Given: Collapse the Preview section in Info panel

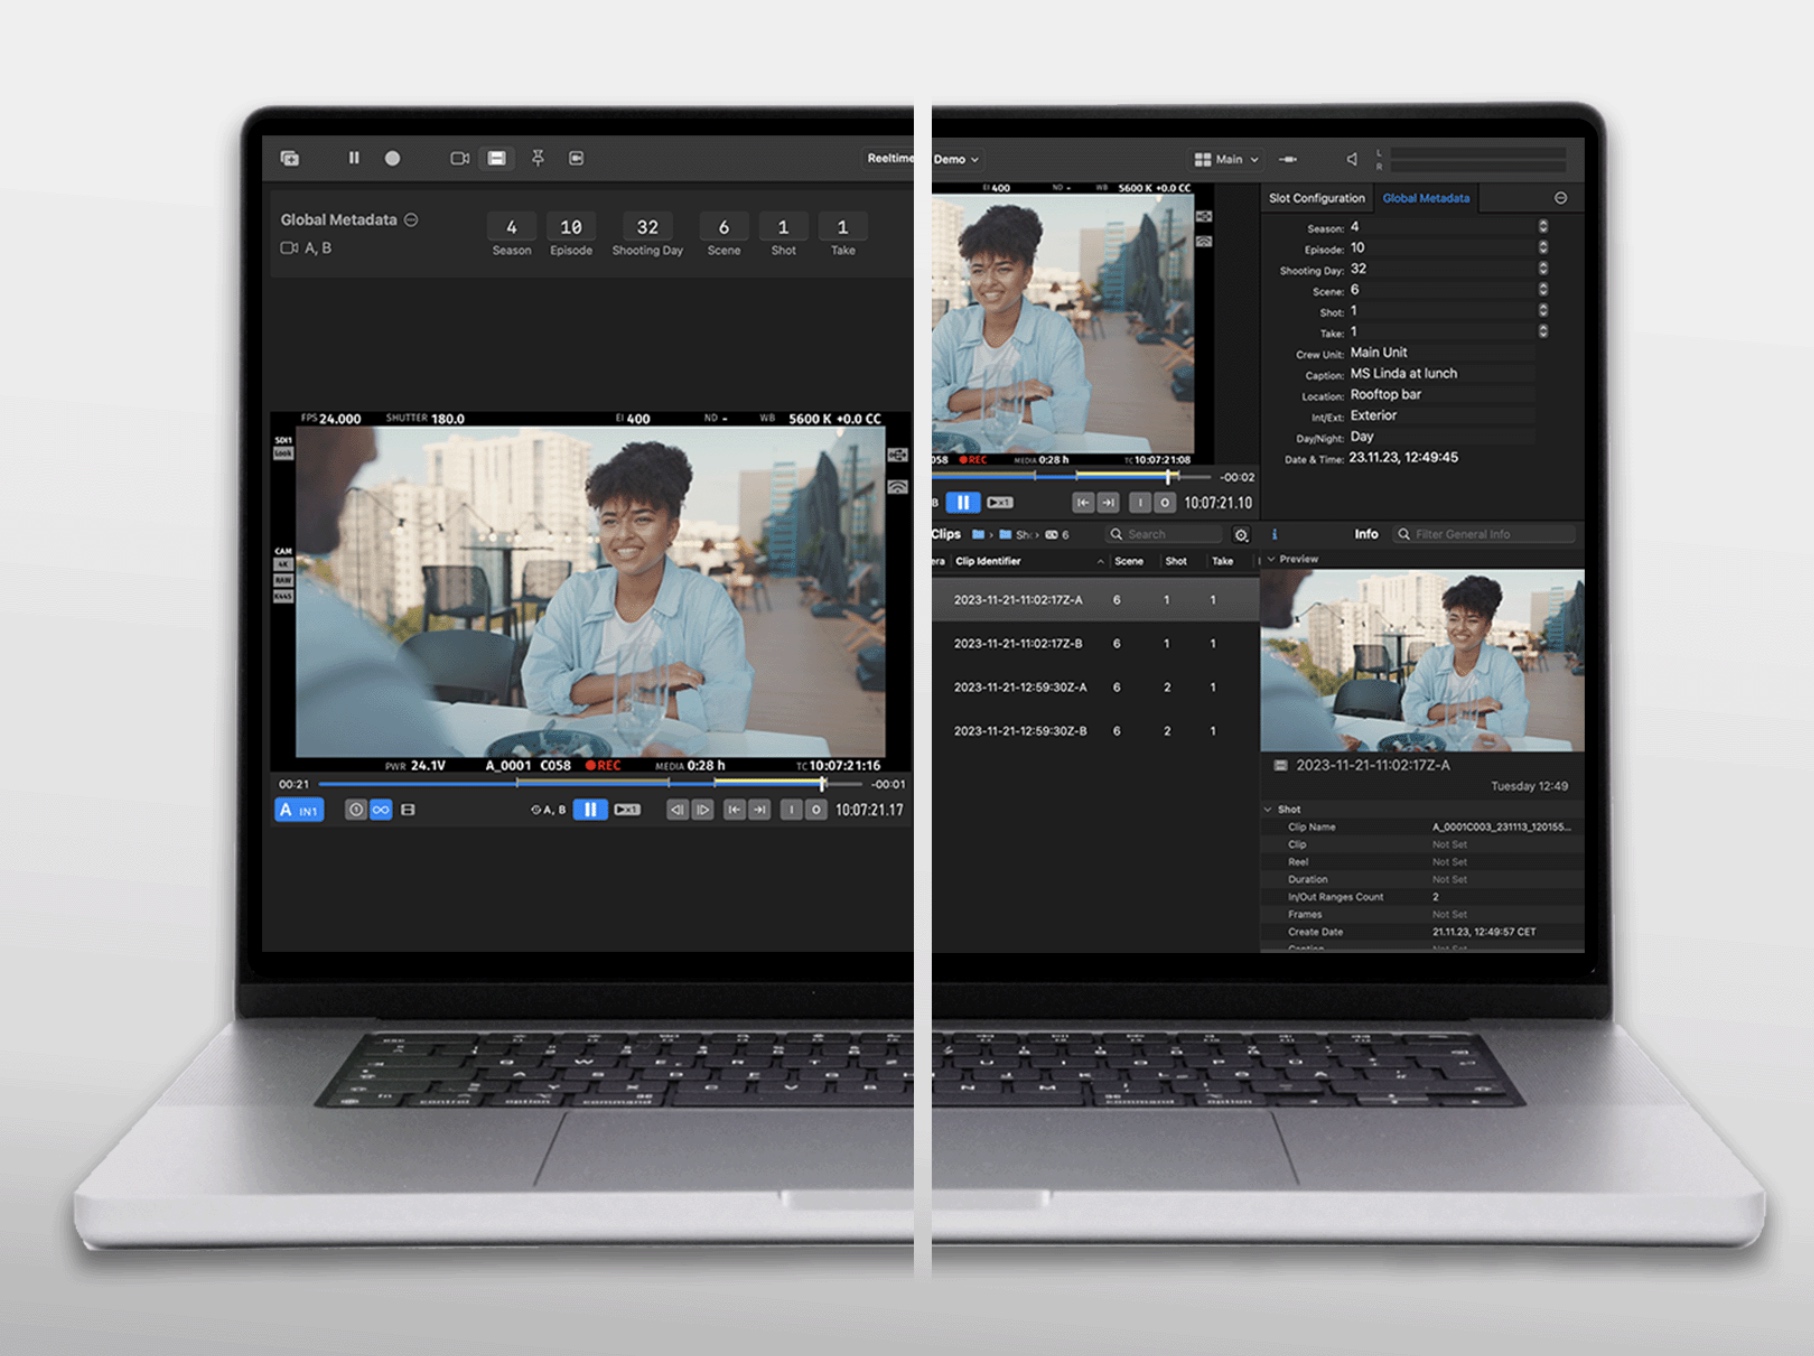Looking at the screenshot, I should 1271,559.
